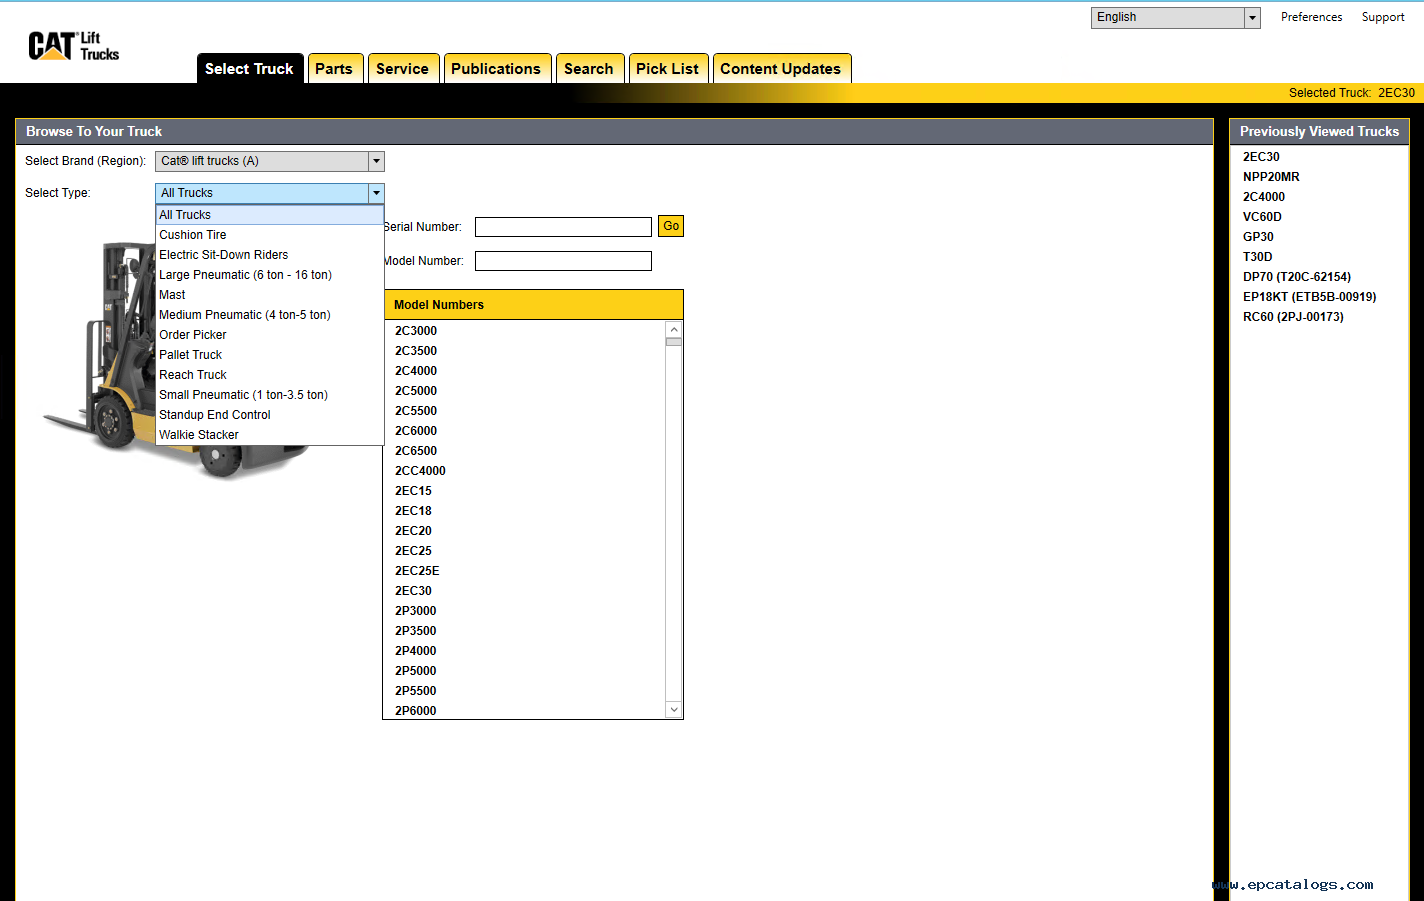
Task: Select Reach Truck option
Action: 270,375
